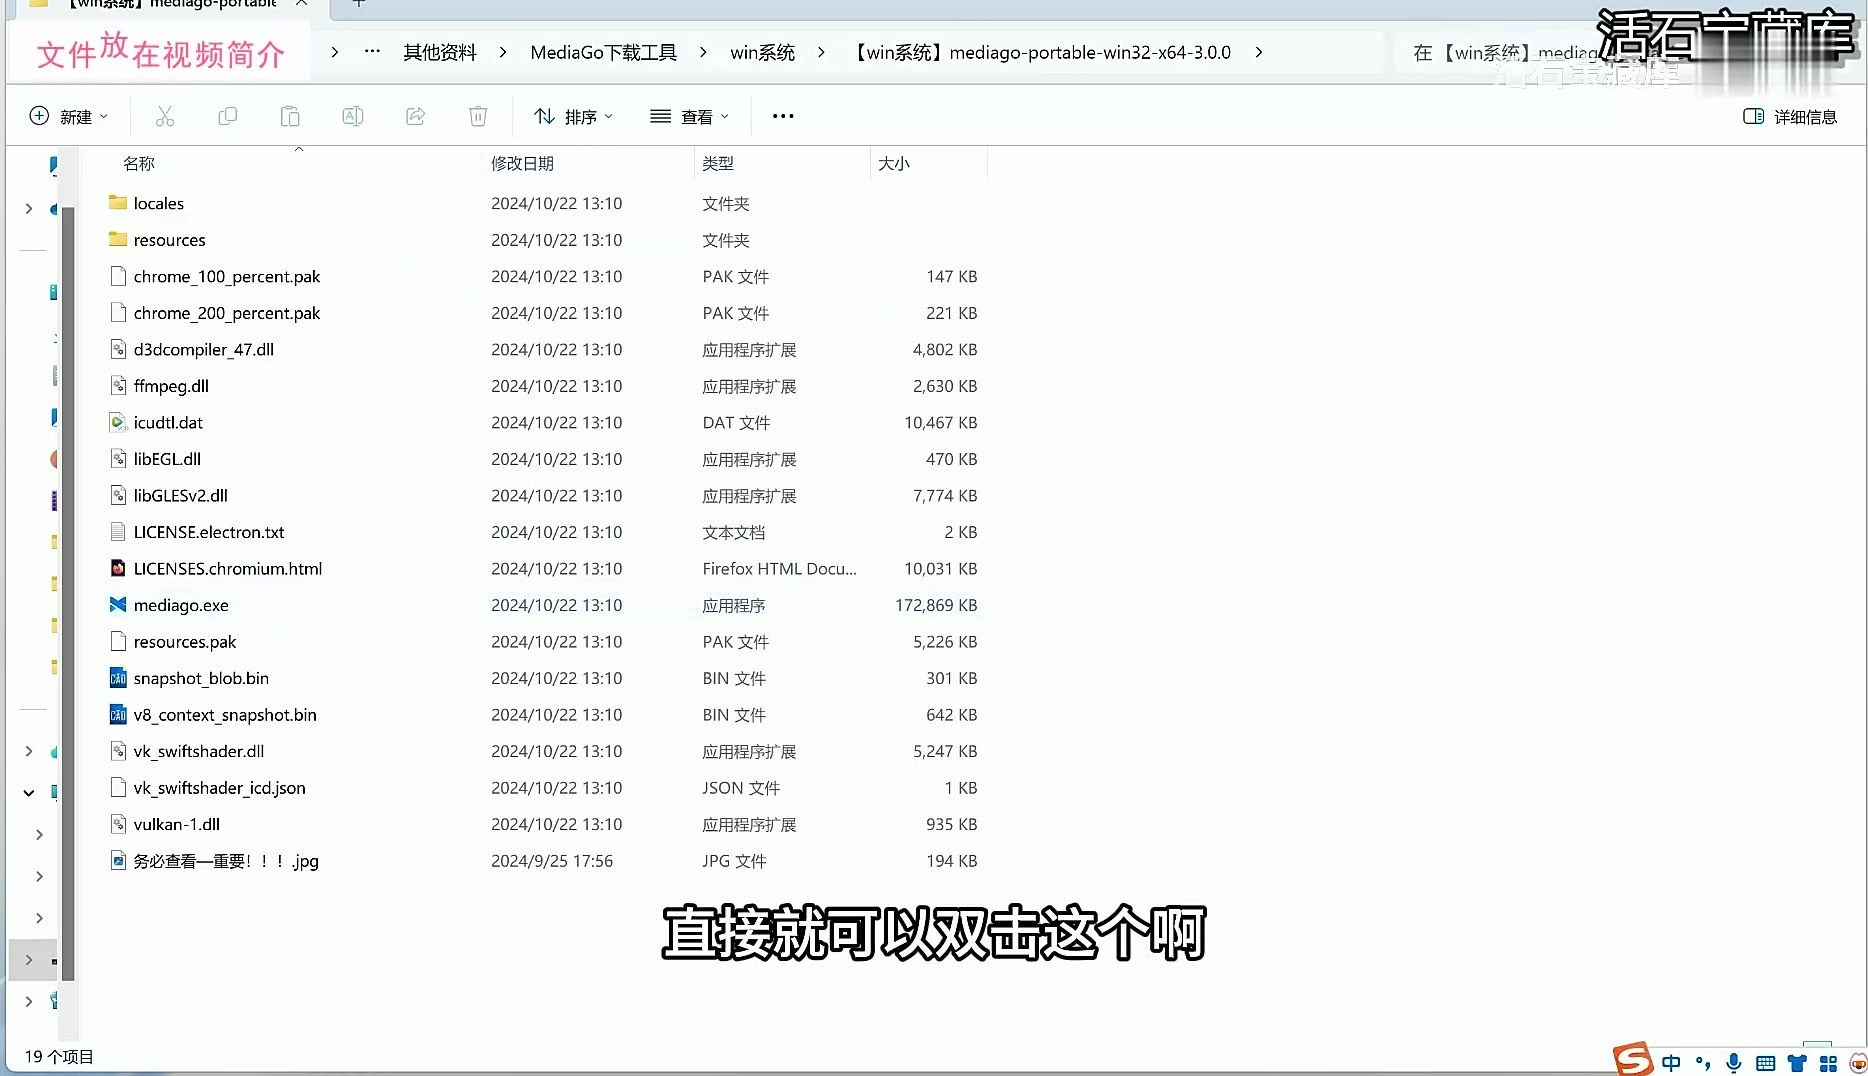This screenshot has width=1868, height=1076.
Task: Click the breadcrumb ellipsis button
Action: coord(372,52)
